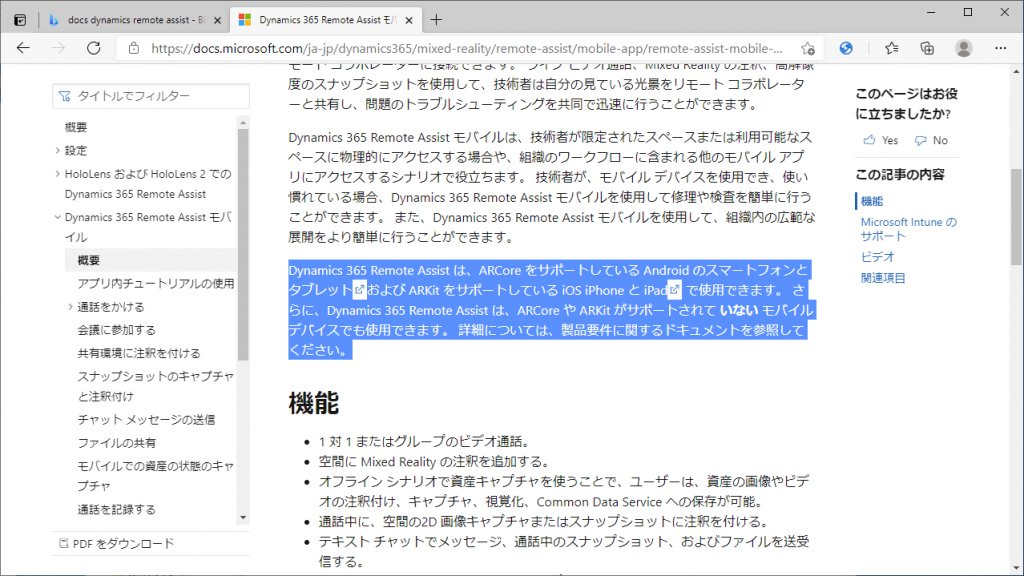The image size is (1024, 576).
Task: Click the PDF download icon
Action: point(63,543)
